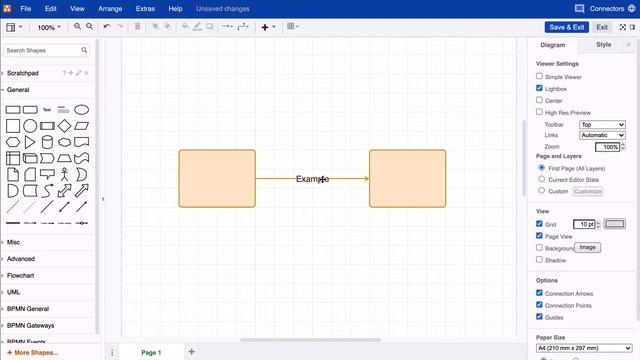
Task: Select the cylinder shape in General
Action: [47, 142]
